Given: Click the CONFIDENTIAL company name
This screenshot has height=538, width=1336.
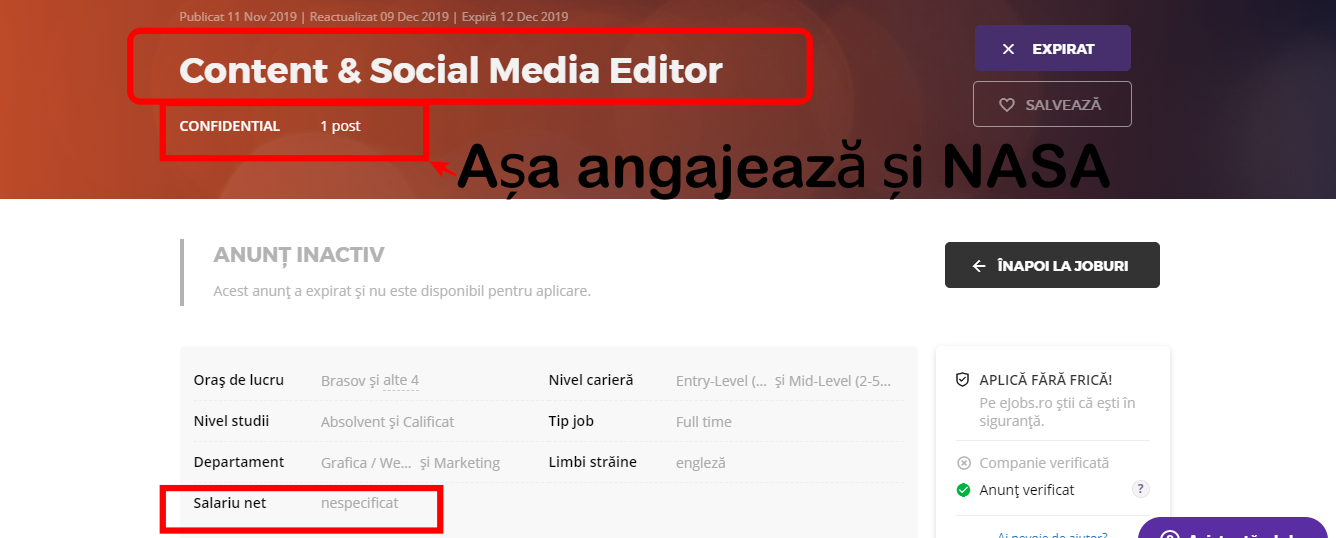Looking at the screenshot, I should click(229, 126).
